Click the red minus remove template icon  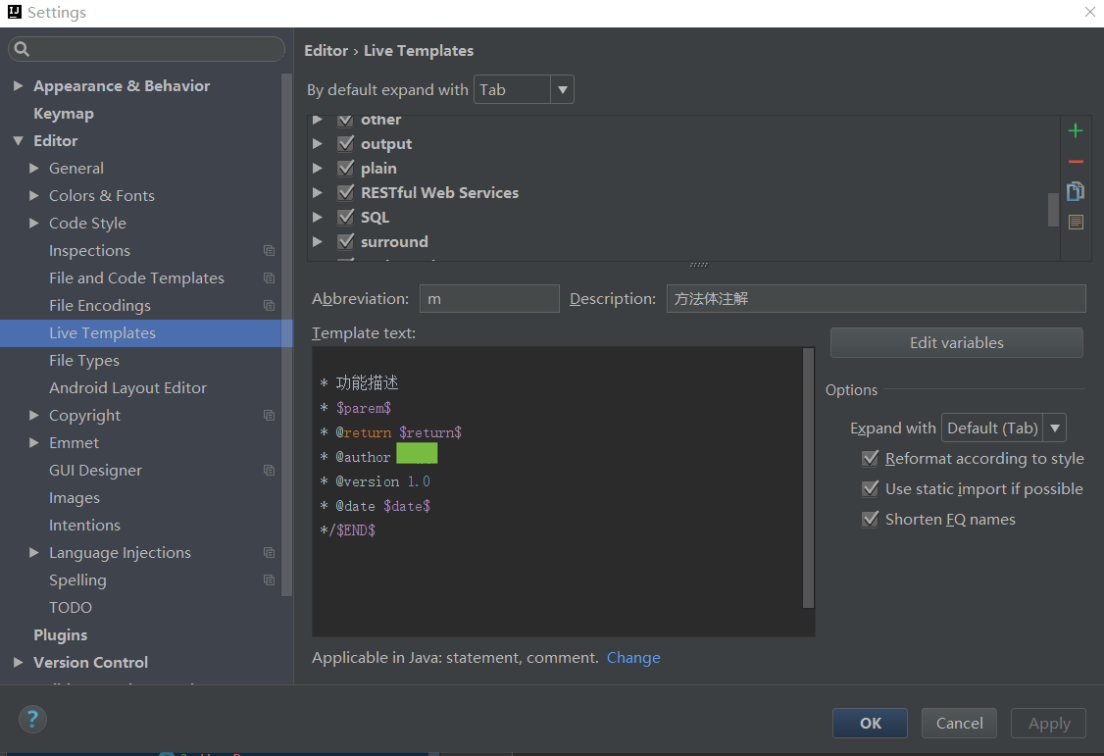[1075, 161]
